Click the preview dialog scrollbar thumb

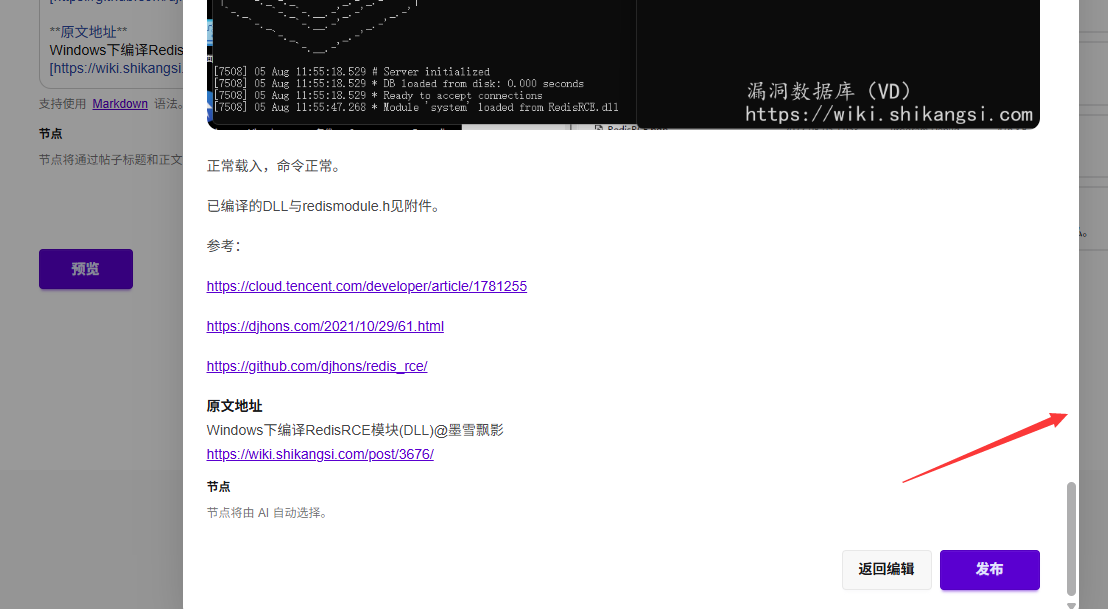tap(1072, 538)
